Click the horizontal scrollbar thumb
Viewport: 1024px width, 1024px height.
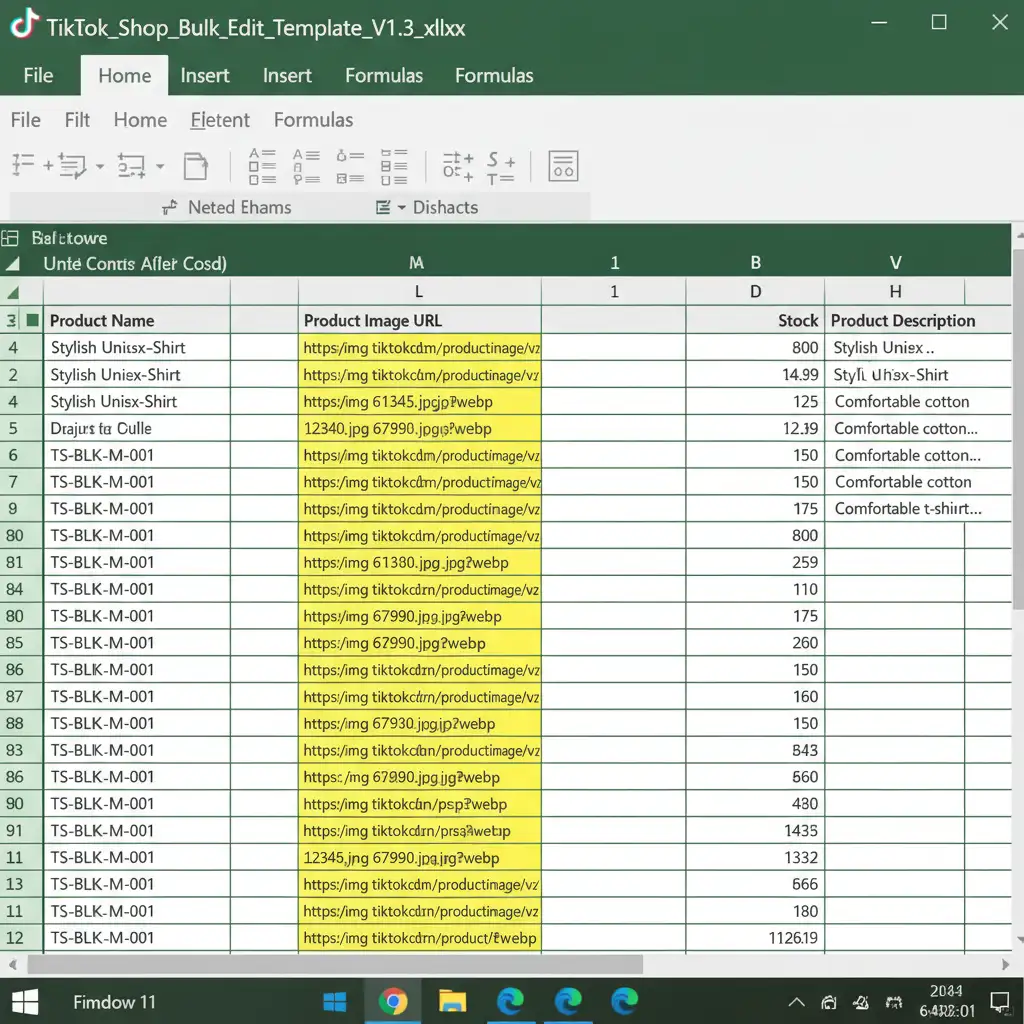pos(334,964)
